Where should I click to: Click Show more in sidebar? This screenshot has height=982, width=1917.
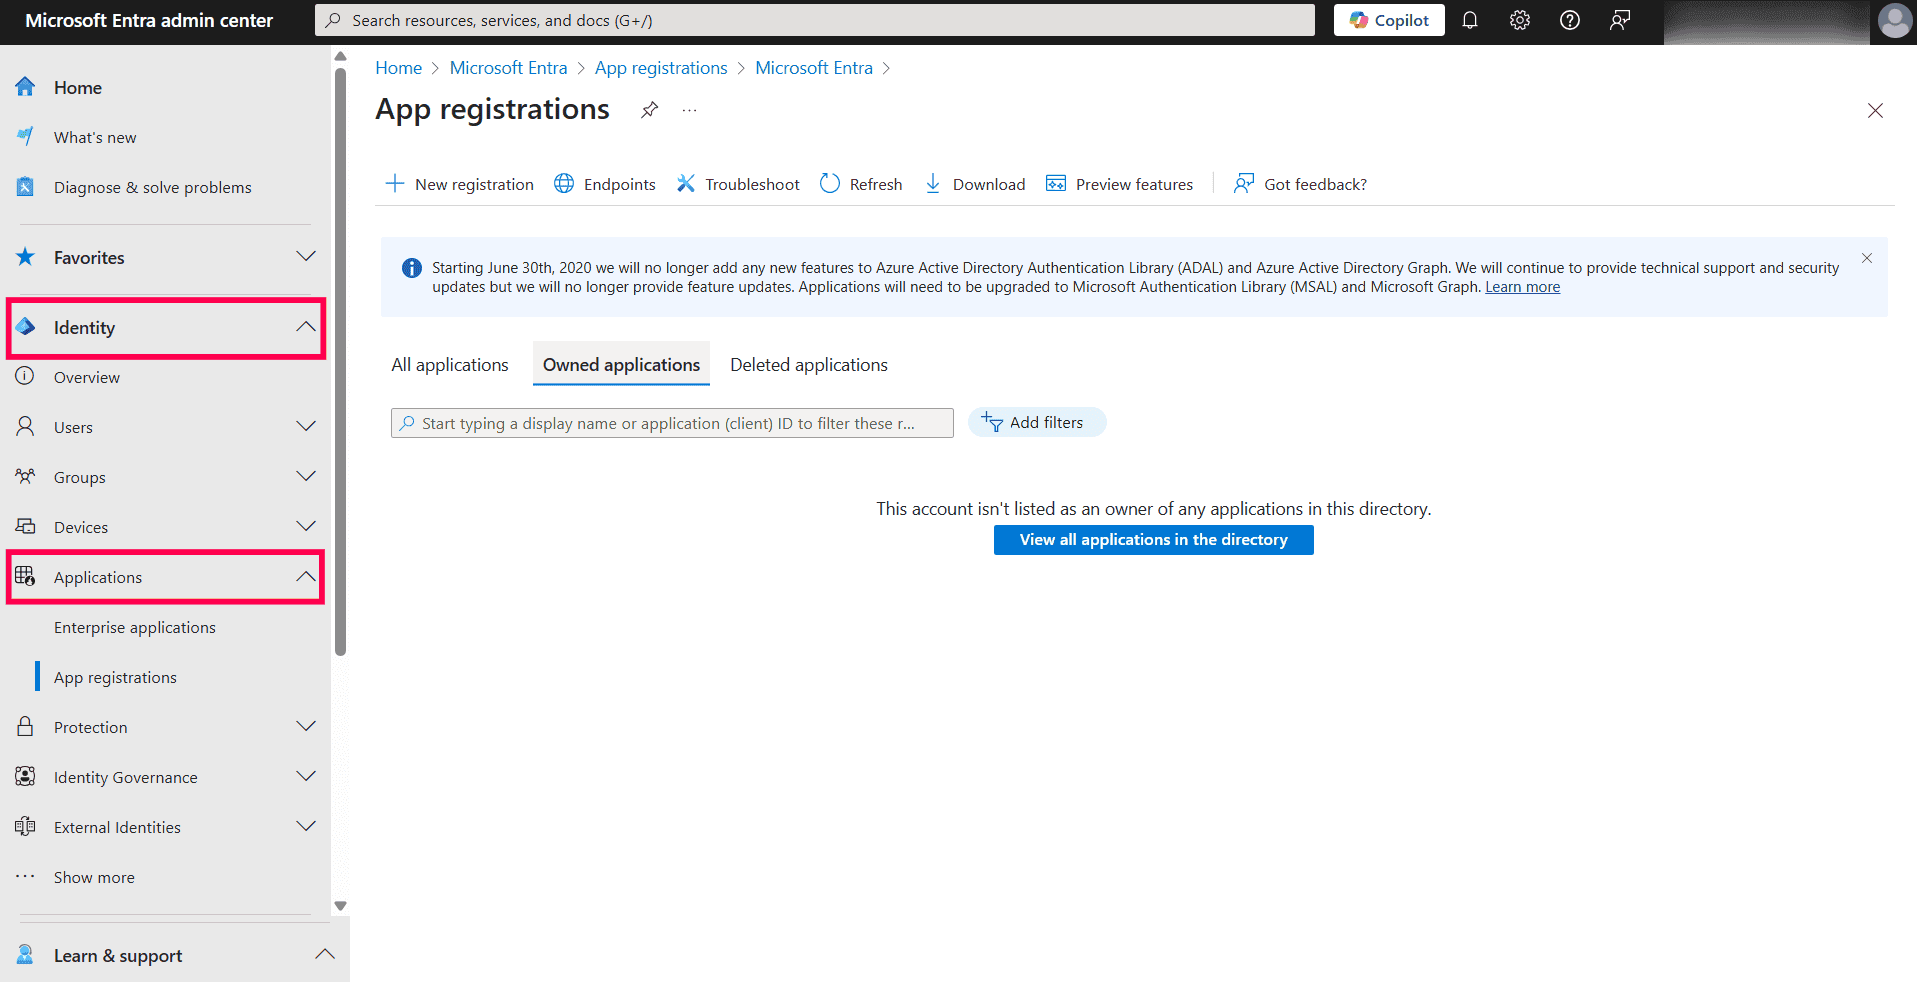tap(94, 877)
